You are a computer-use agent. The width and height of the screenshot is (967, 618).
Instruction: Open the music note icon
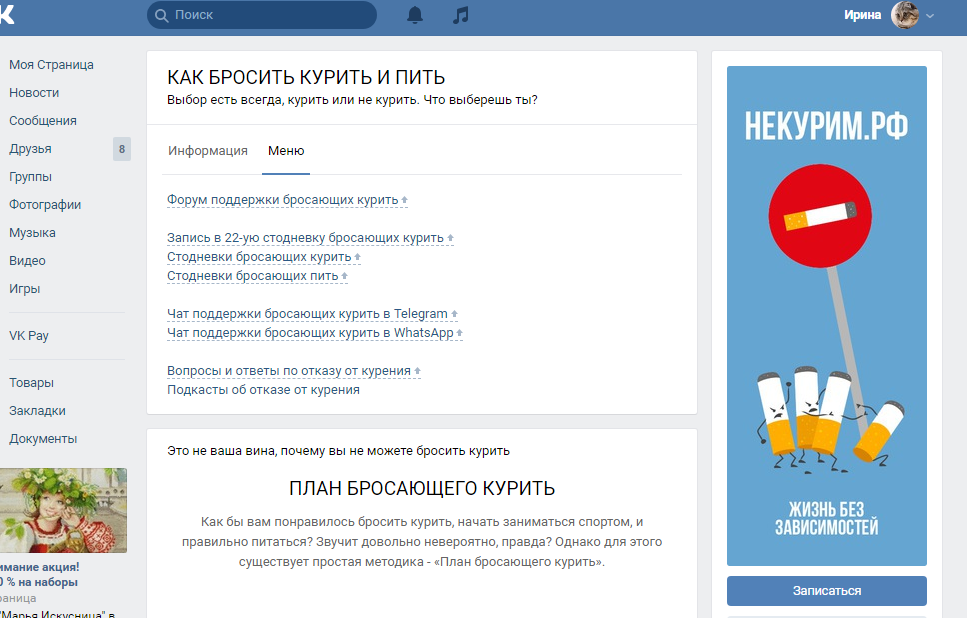coord(460,15)
